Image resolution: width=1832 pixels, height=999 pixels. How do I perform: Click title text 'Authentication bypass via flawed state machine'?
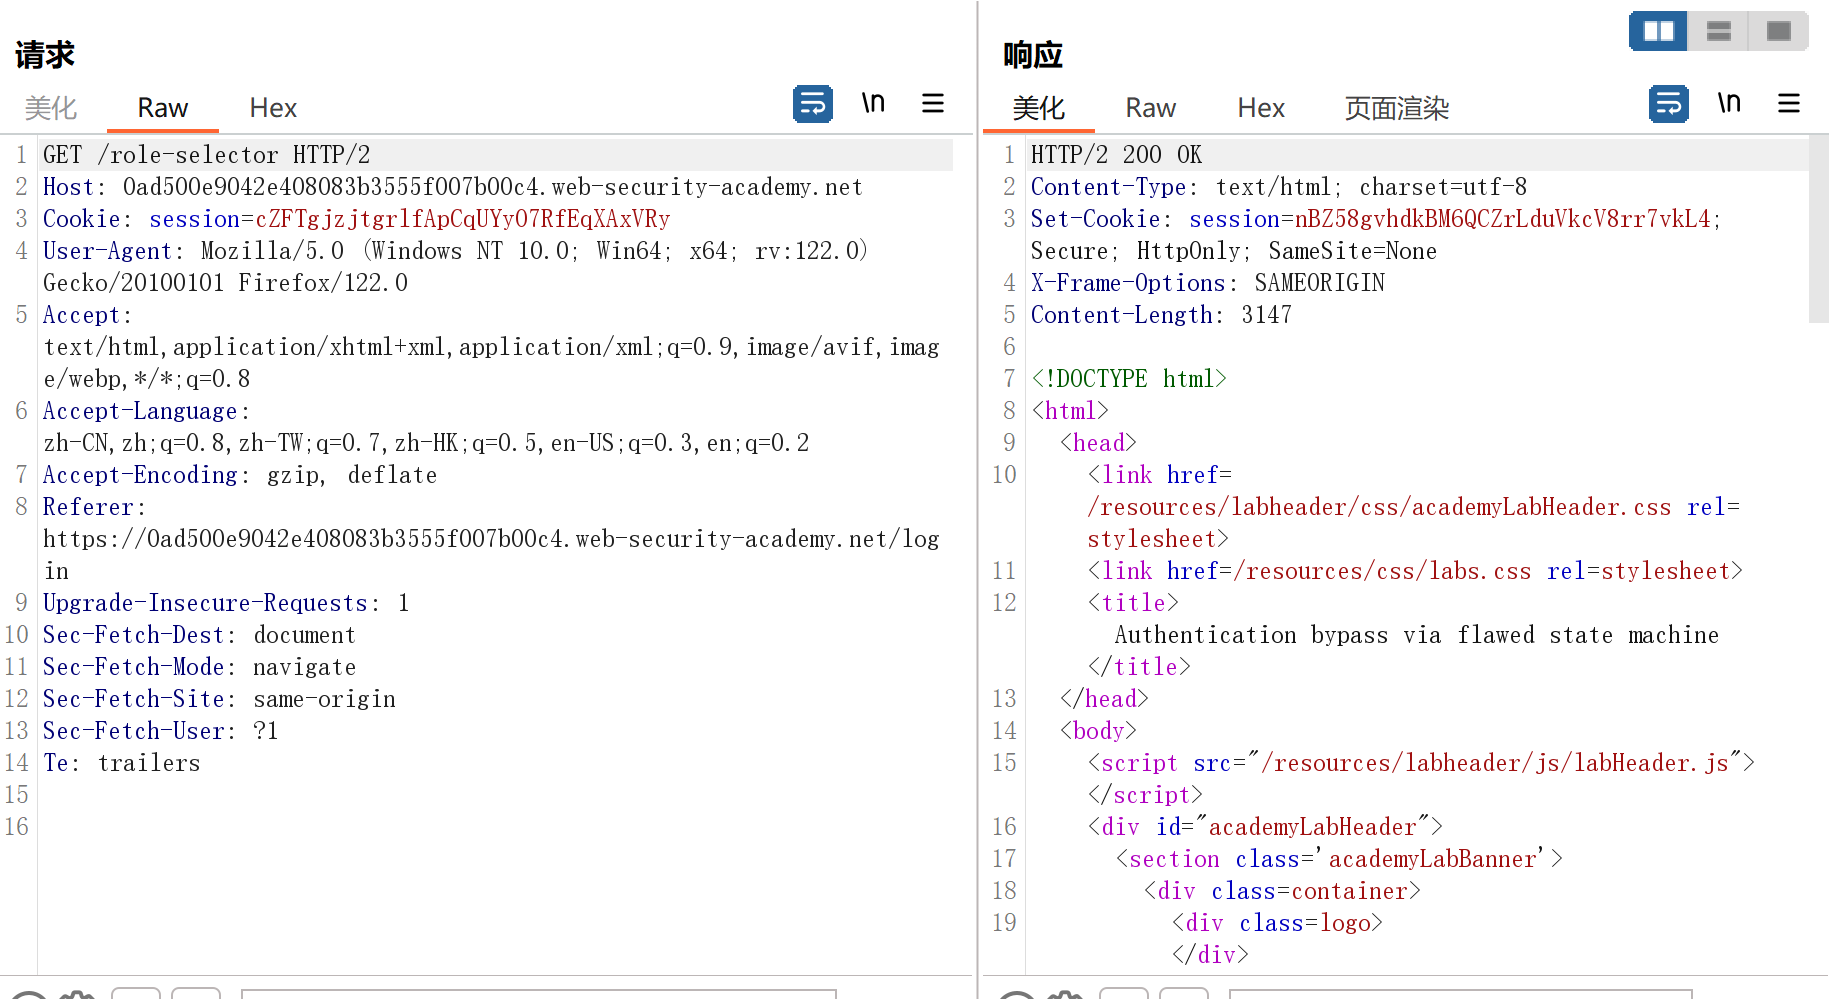(1417, 635)
